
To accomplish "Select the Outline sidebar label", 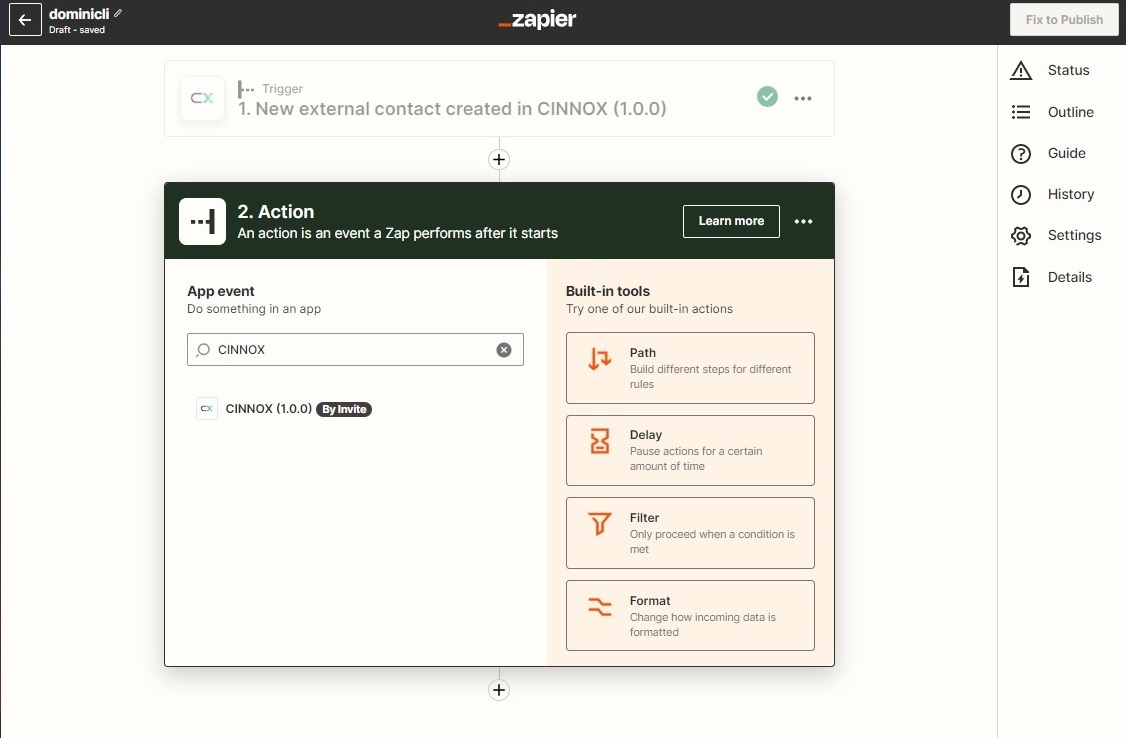I will pos(1070,112).
